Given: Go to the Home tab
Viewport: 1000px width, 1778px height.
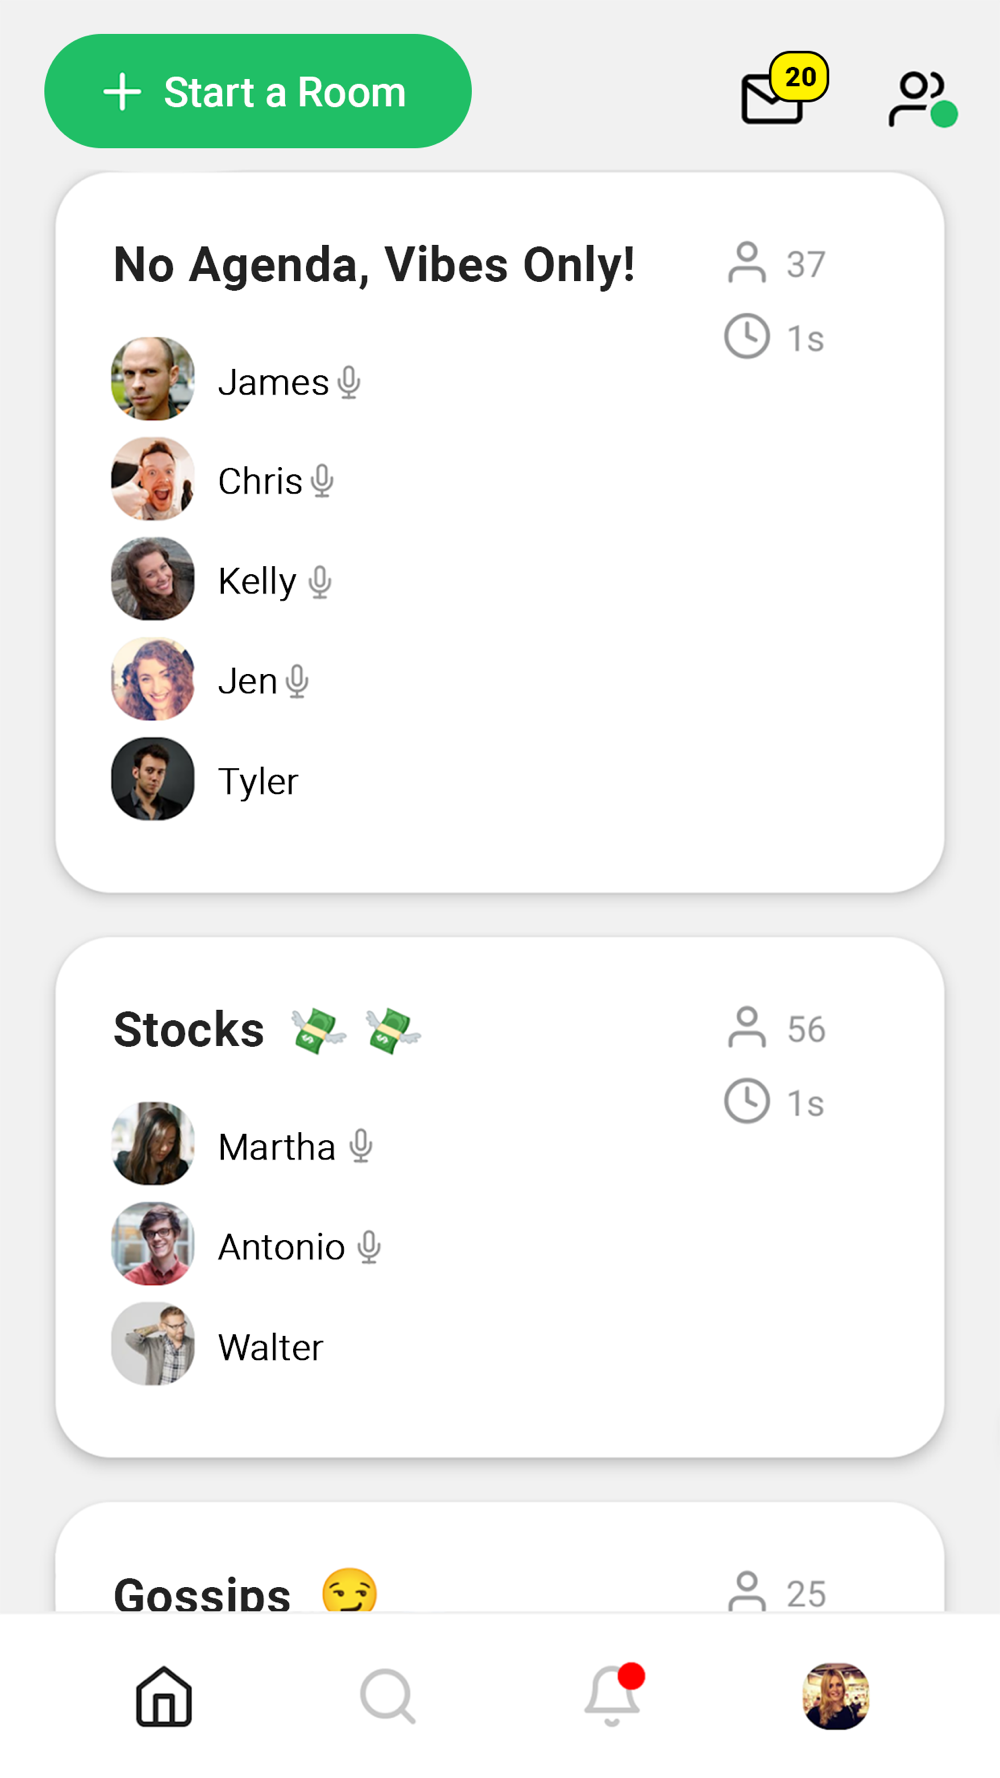Looking at the screenshot, I should point(164,1696).
